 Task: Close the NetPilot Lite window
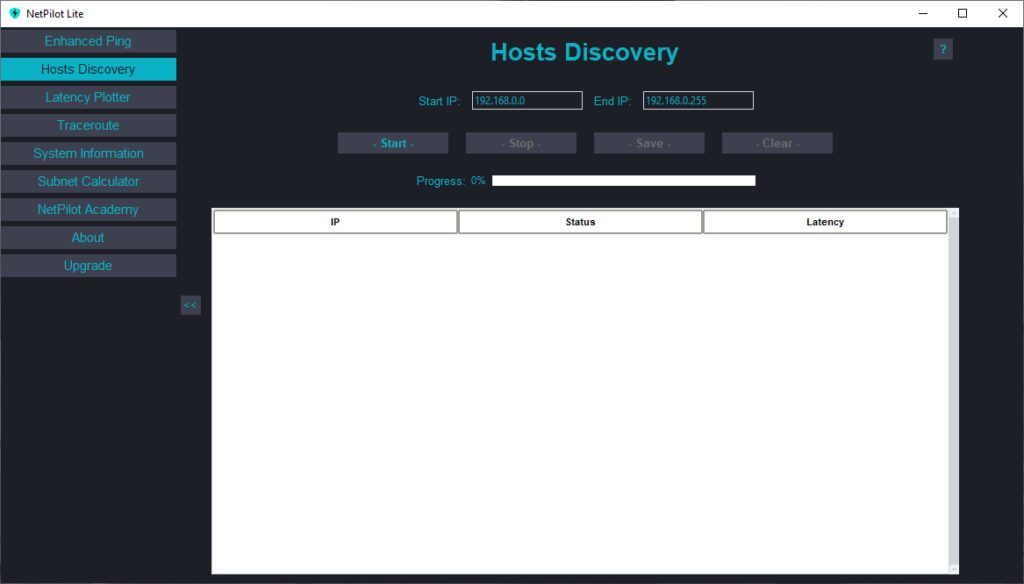(x=1003, y=13)
